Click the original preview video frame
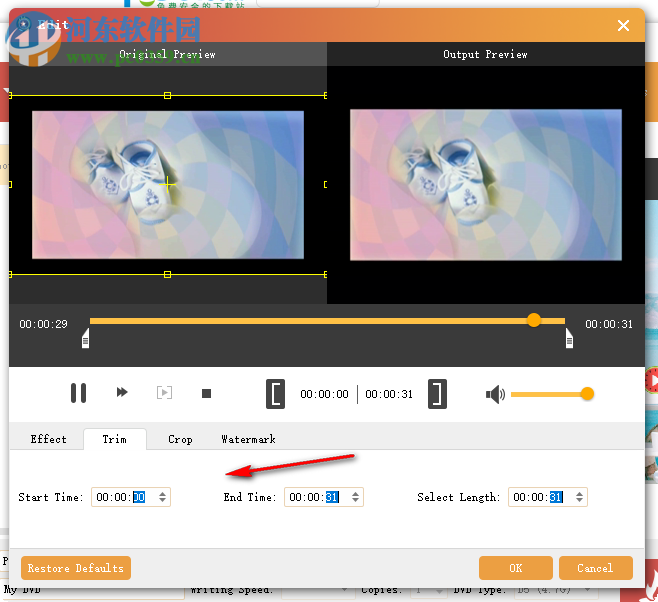This screenshot has height=602, width=658. 168,185
